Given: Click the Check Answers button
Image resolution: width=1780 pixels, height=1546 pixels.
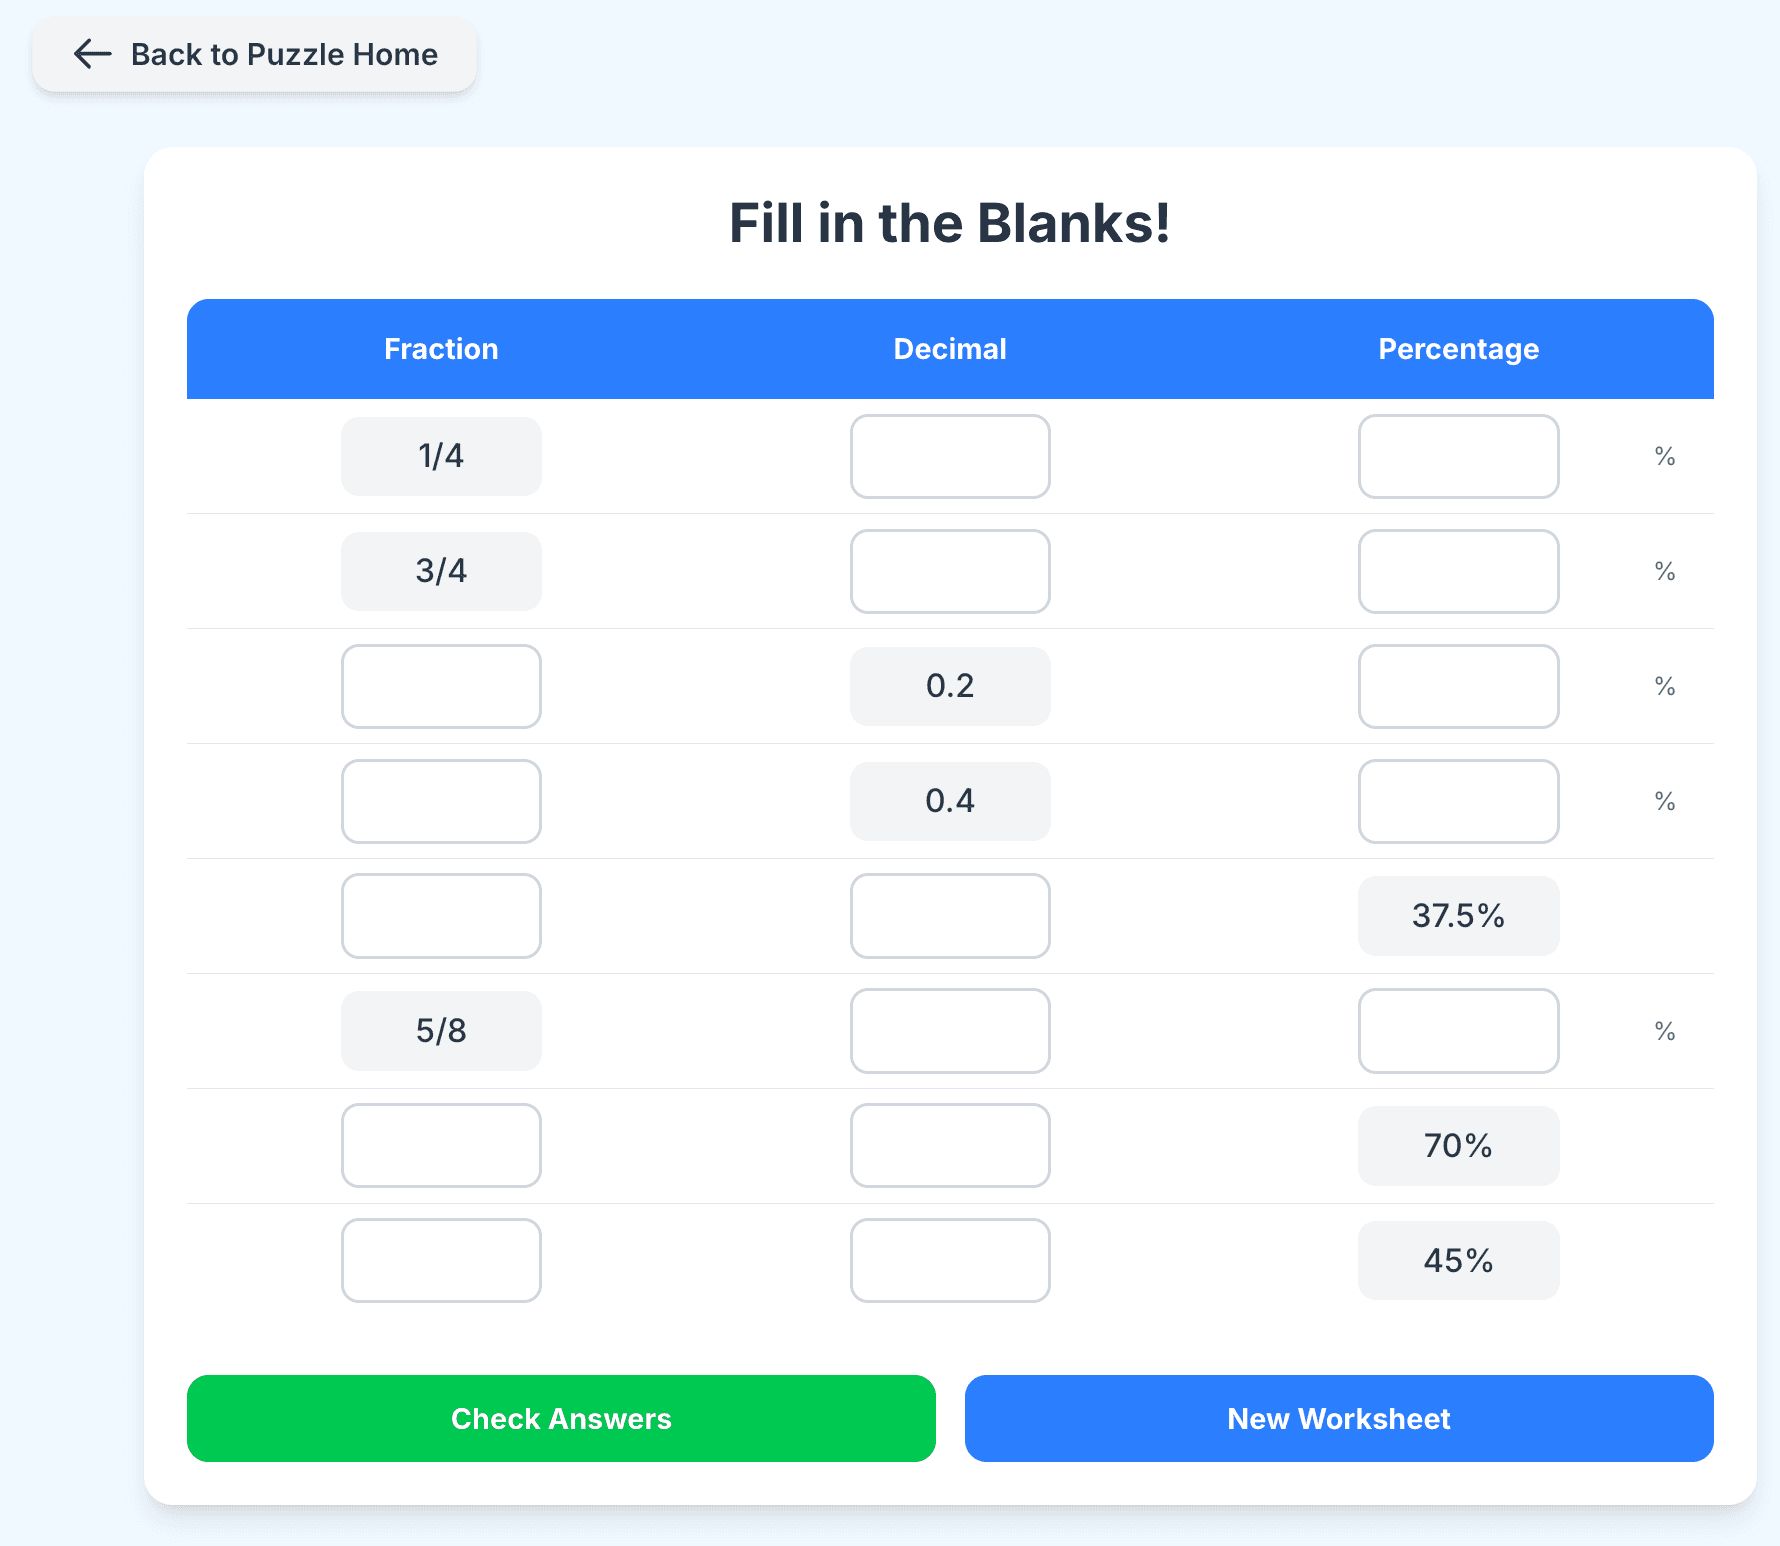Looking at the screenshot, I should tap(560, 1418).
